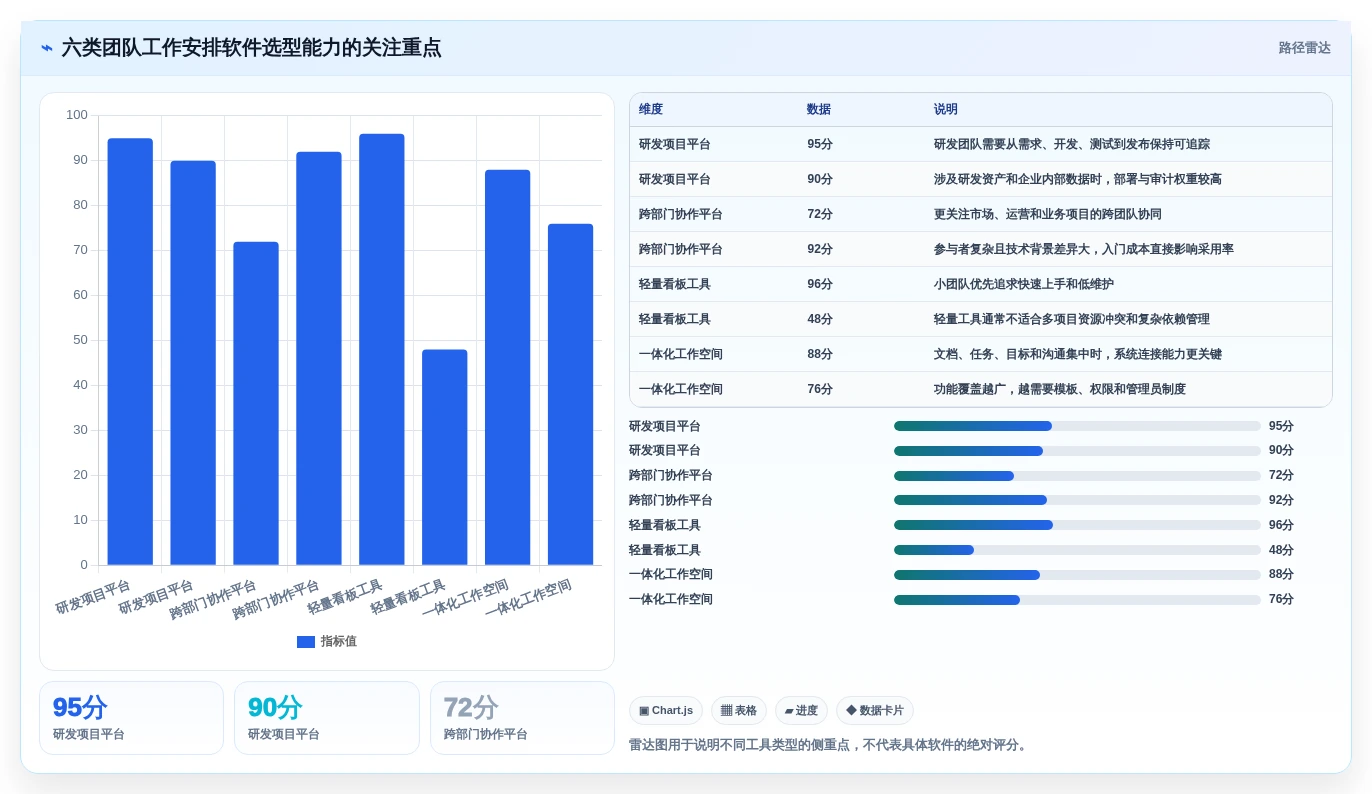
Task: Select the 95分 研发项目平台 data card
Action: click(131, 718)
